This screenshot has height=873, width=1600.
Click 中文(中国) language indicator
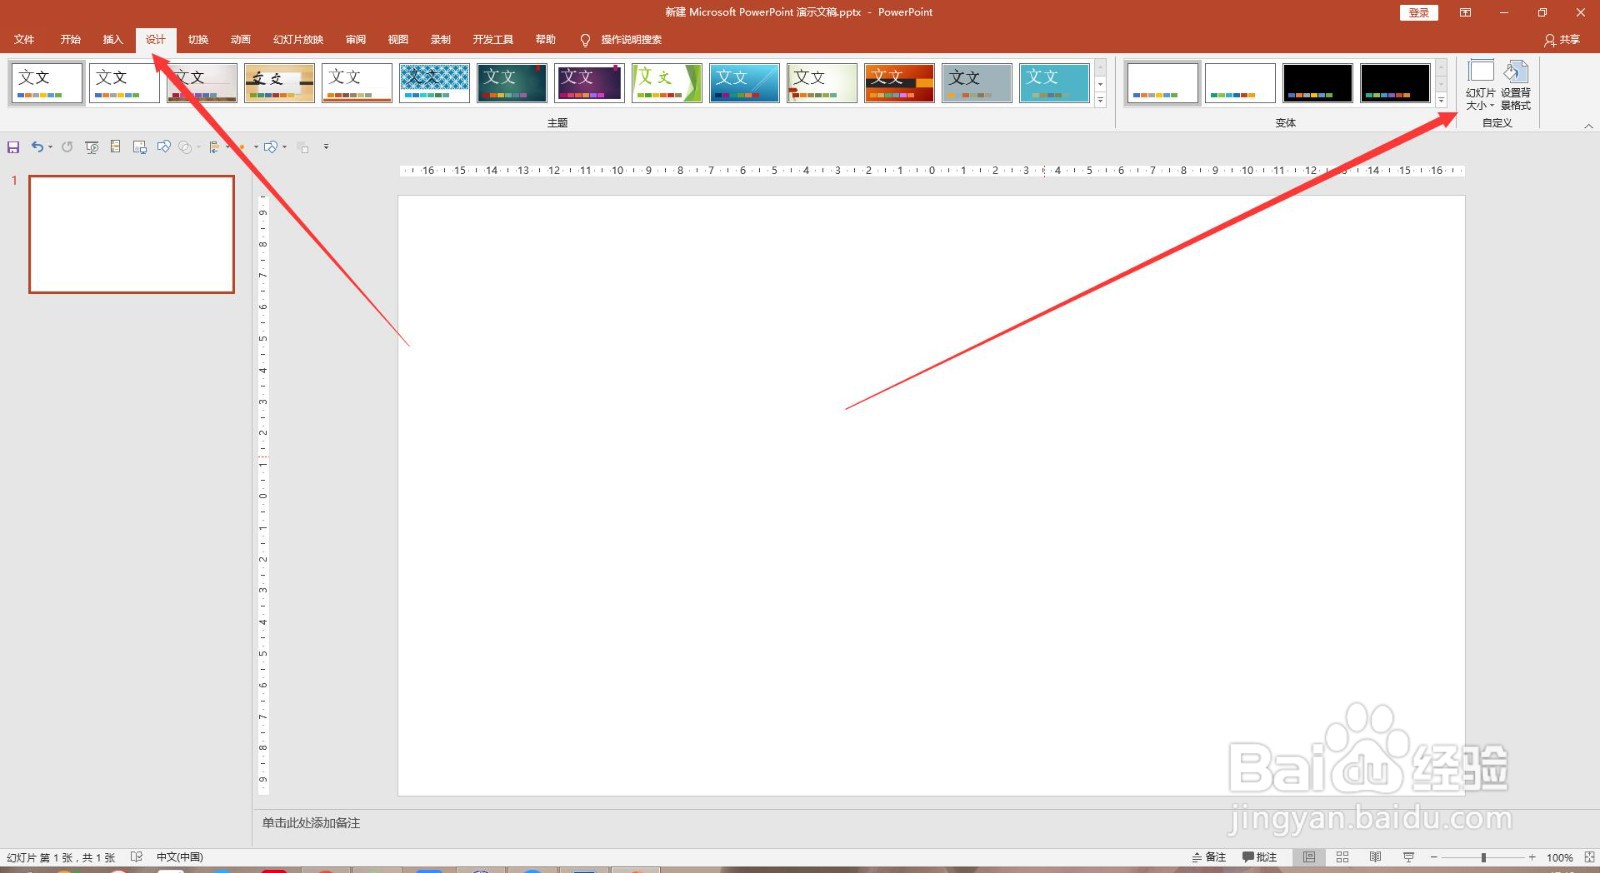click(x=180, y=857)
